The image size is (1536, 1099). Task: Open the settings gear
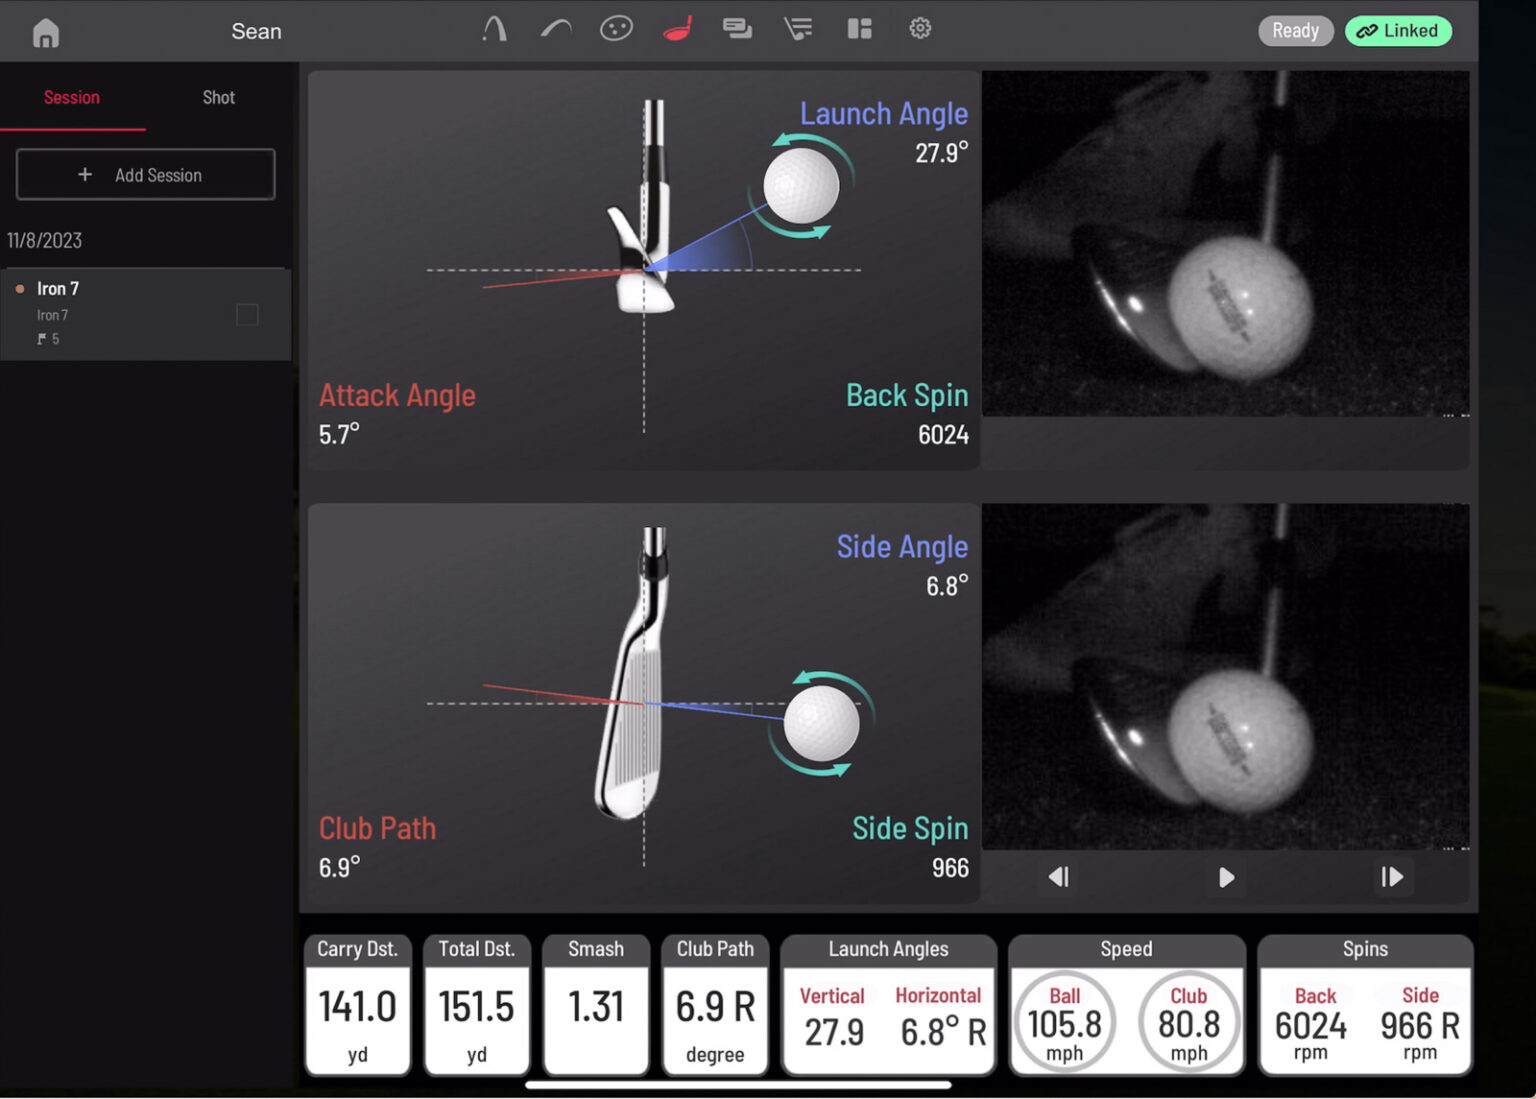920,29
